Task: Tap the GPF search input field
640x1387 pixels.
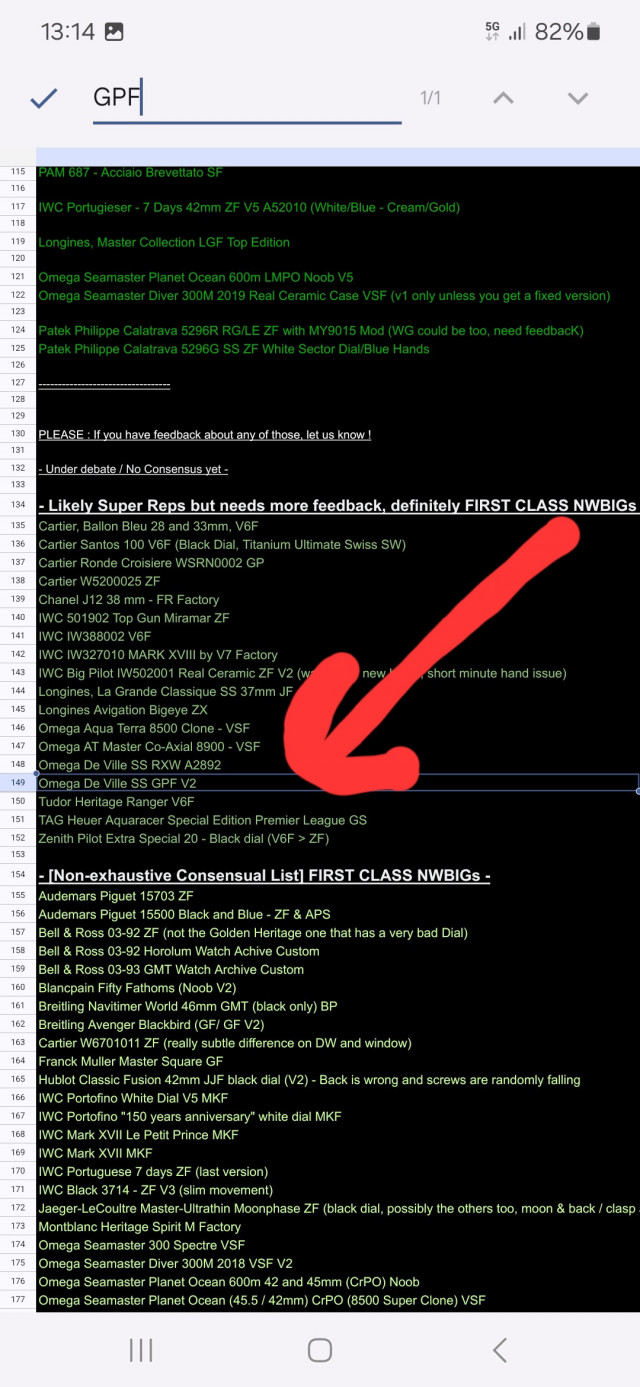Action: pyautogui.click(x=247, y=98)
